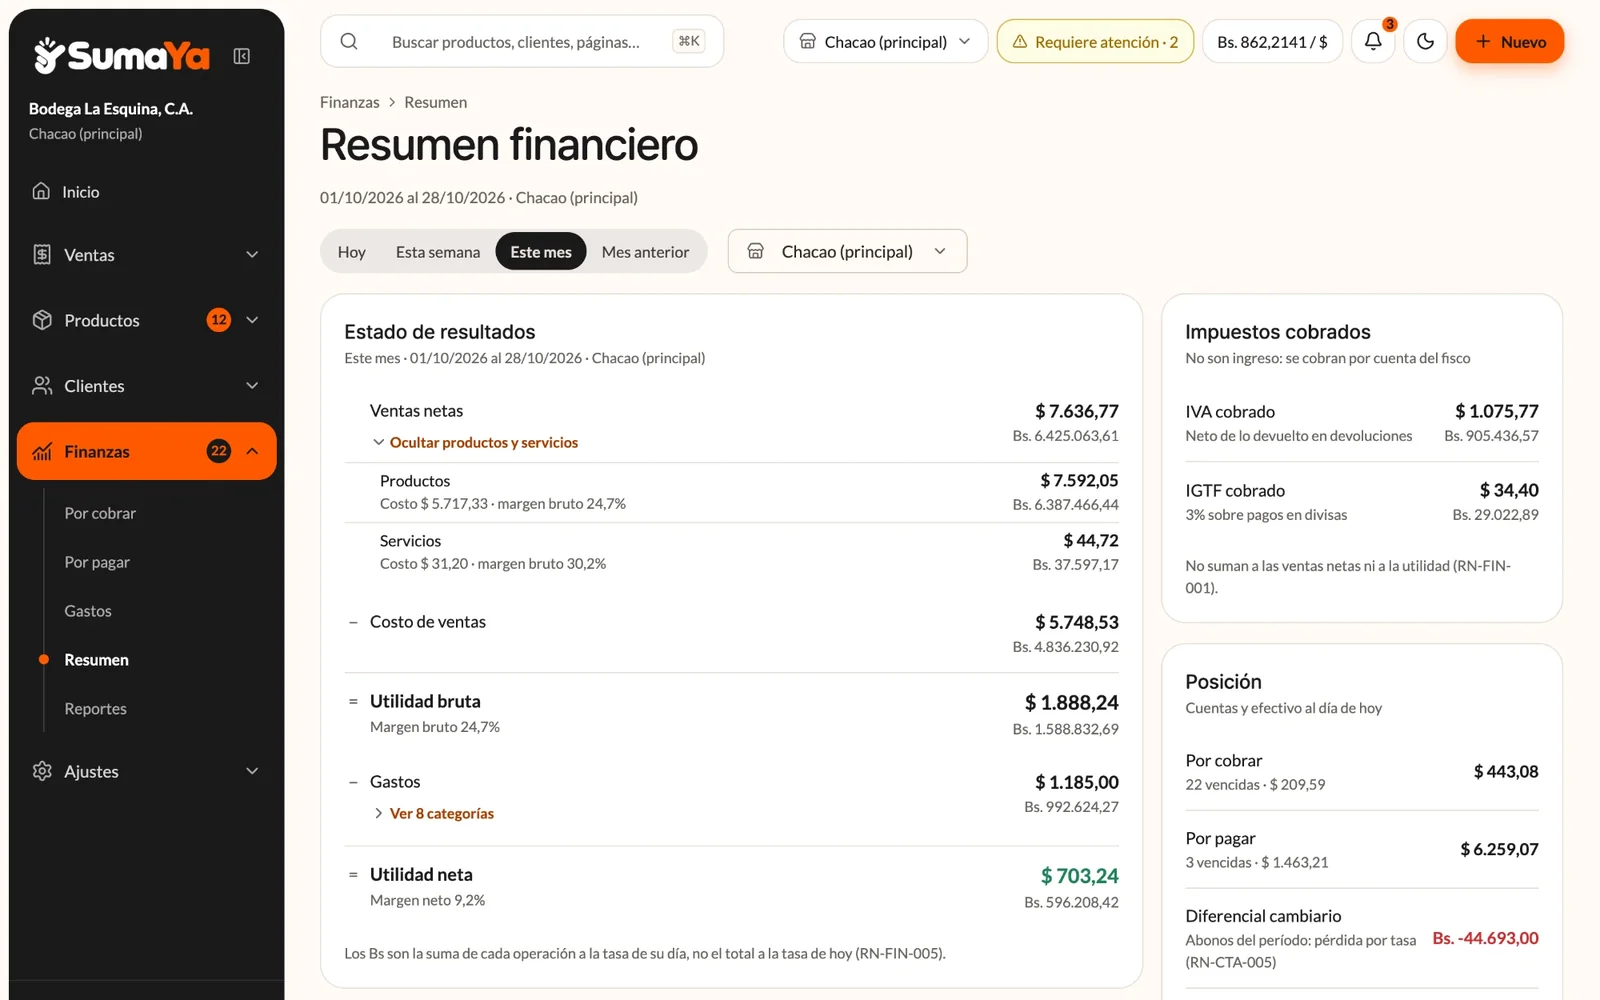1600x1000 pixels.
Task: Open Por pagar submenu item
Action: click(x=97, y=562)
